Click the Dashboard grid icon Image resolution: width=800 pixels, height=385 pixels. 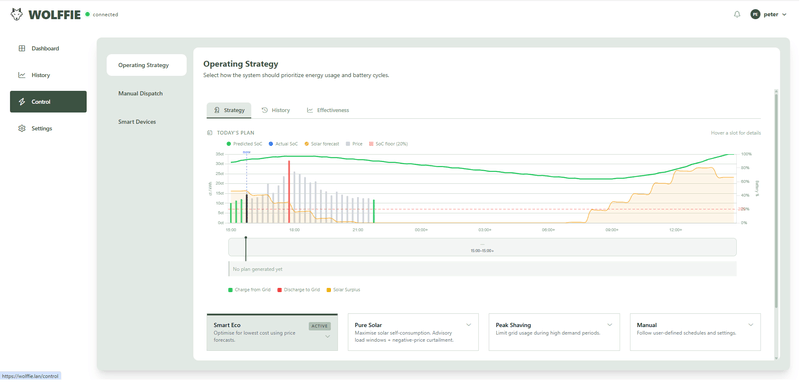point(21,48)
